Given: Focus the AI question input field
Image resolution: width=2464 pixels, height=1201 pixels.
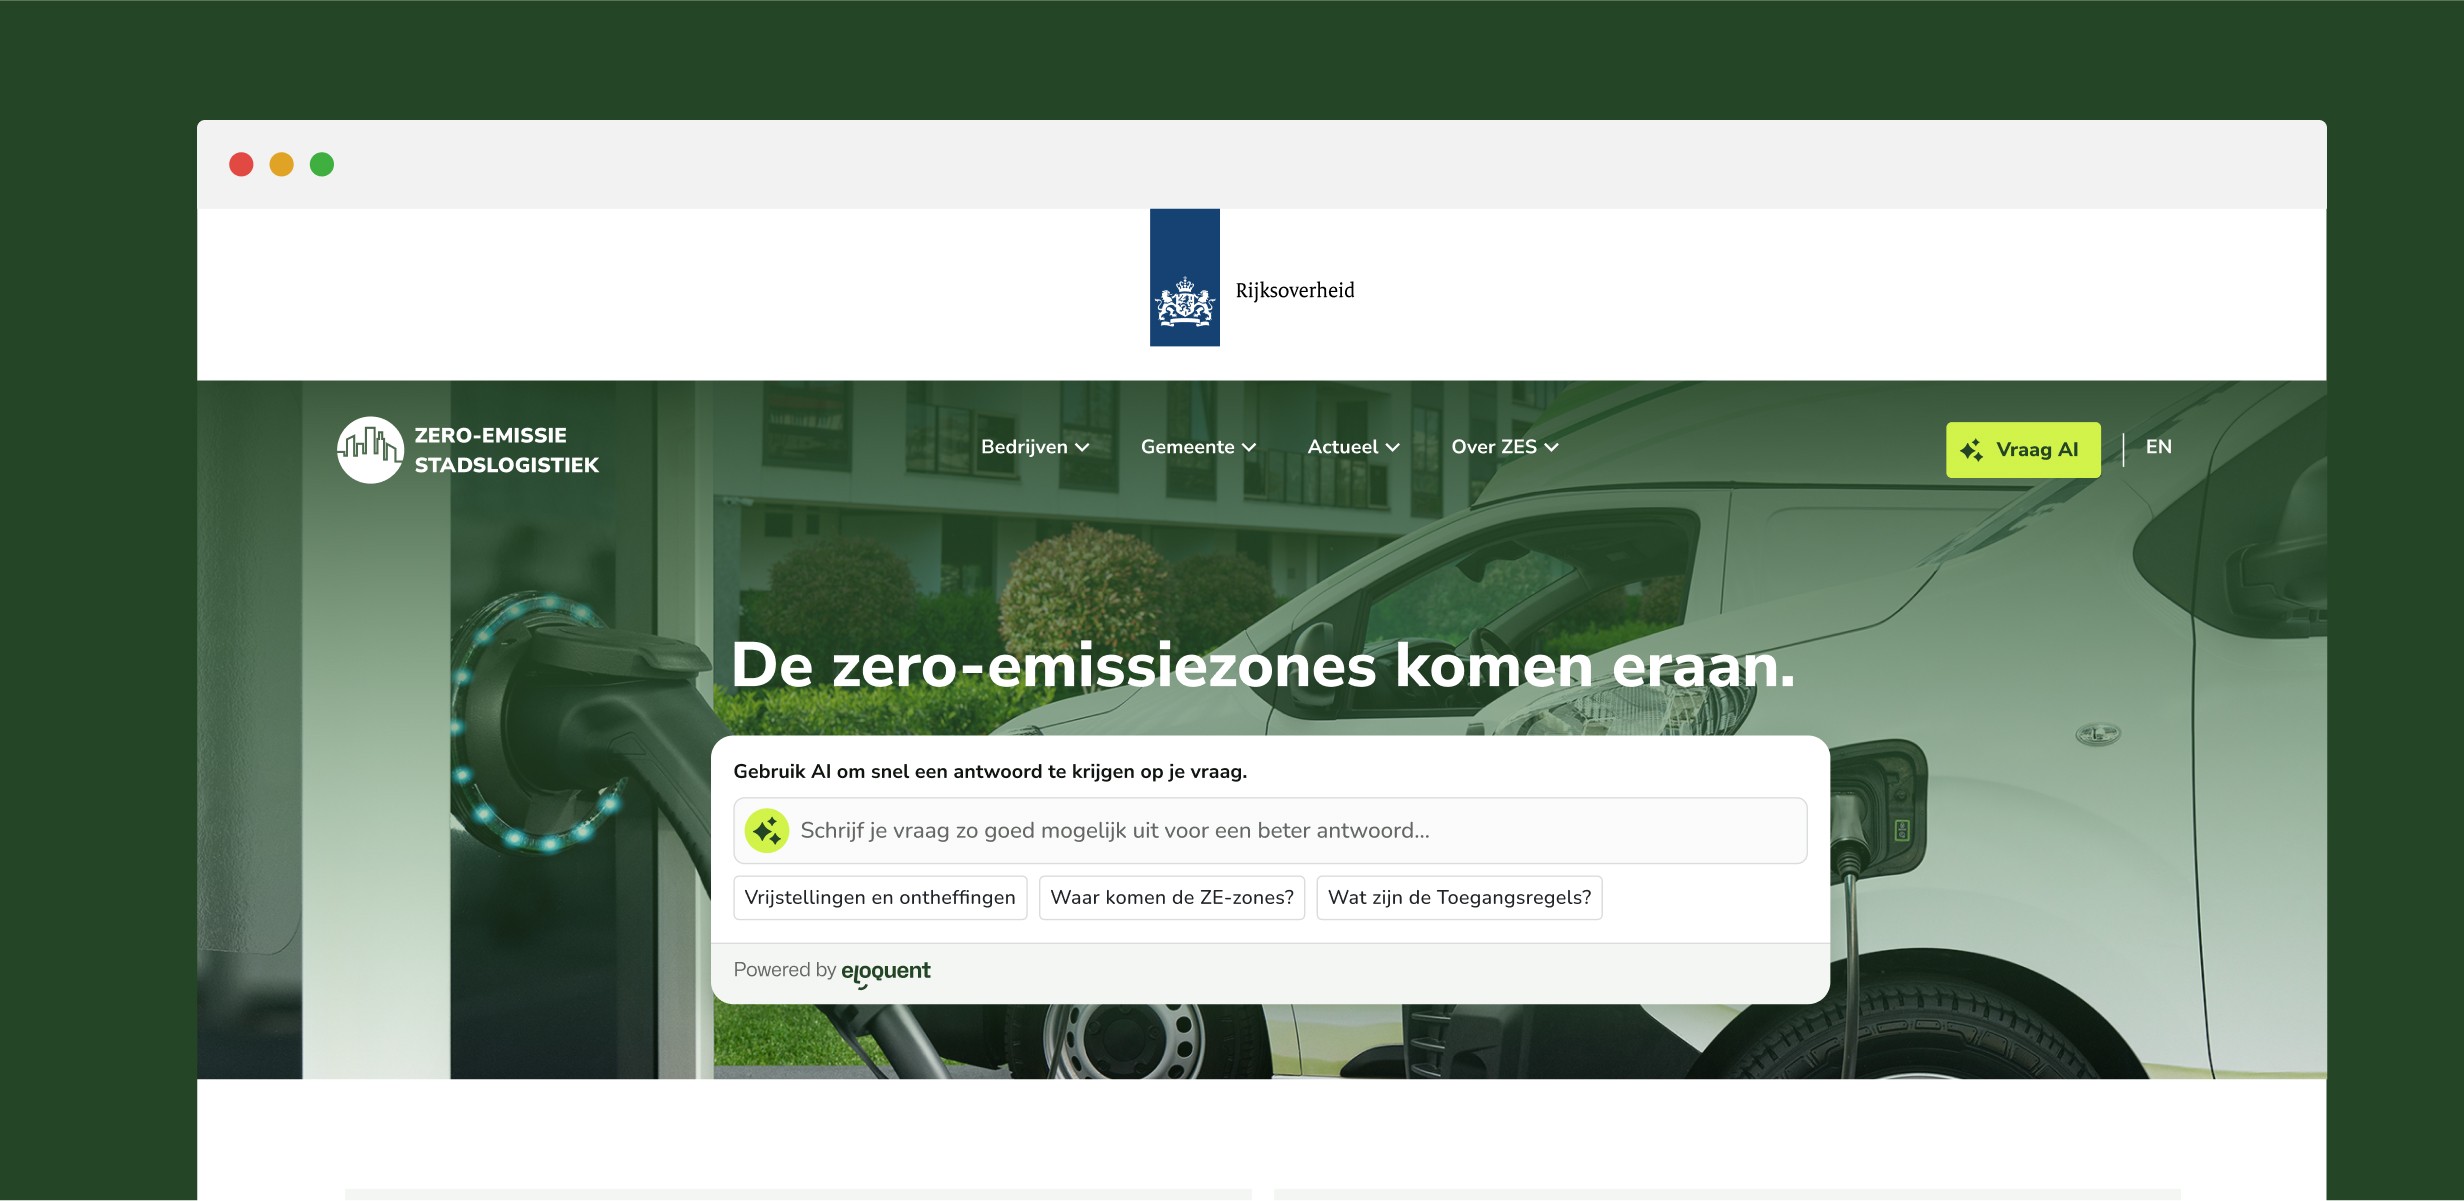Looking at the screenshot, I should tap(1270, 830).
